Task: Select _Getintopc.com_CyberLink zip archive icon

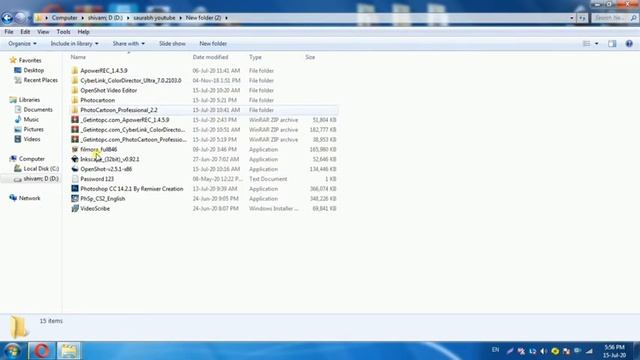Action: [x=75, y=129]
